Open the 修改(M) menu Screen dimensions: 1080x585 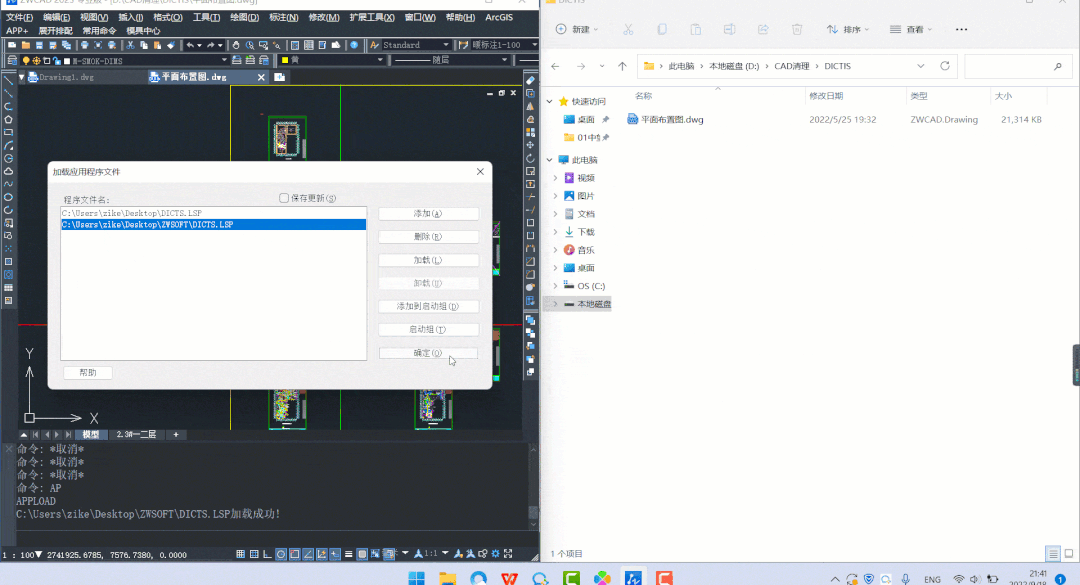click(x=324, y=17)
